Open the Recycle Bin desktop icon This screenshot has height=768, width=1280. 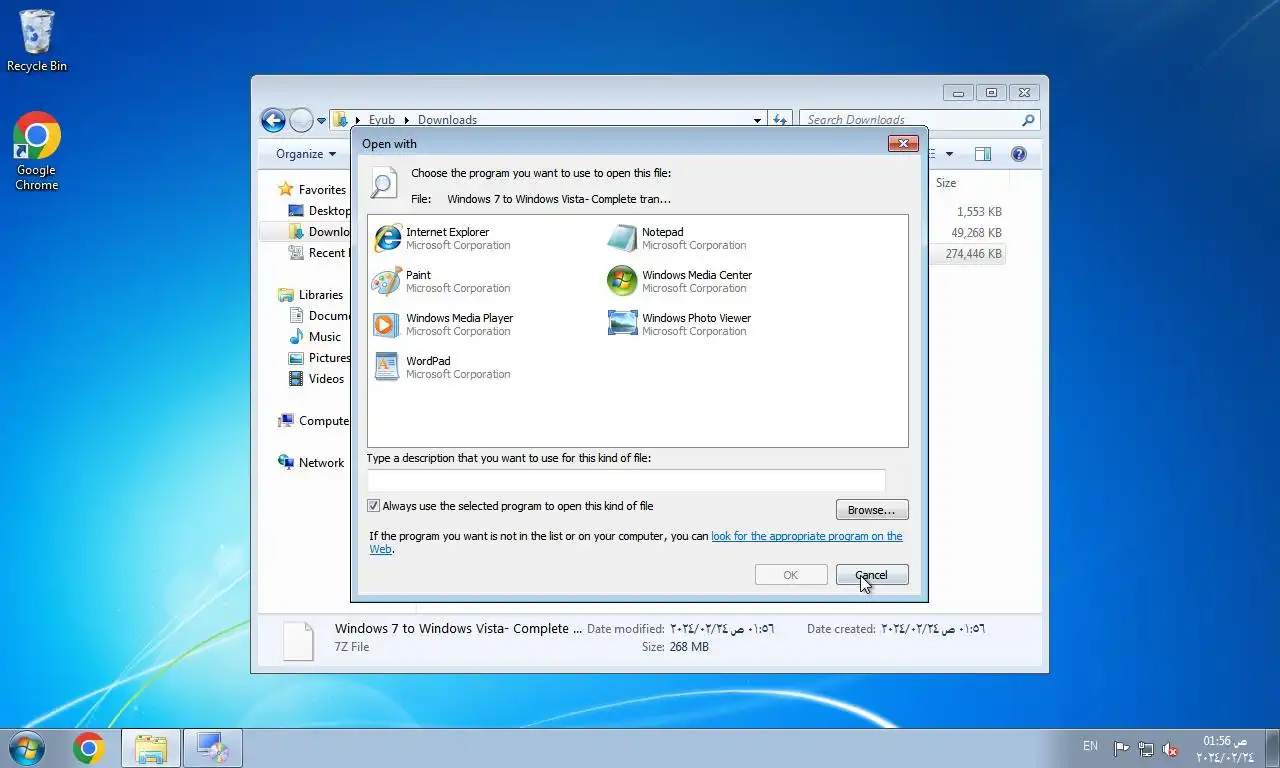[x=37, y=41]
